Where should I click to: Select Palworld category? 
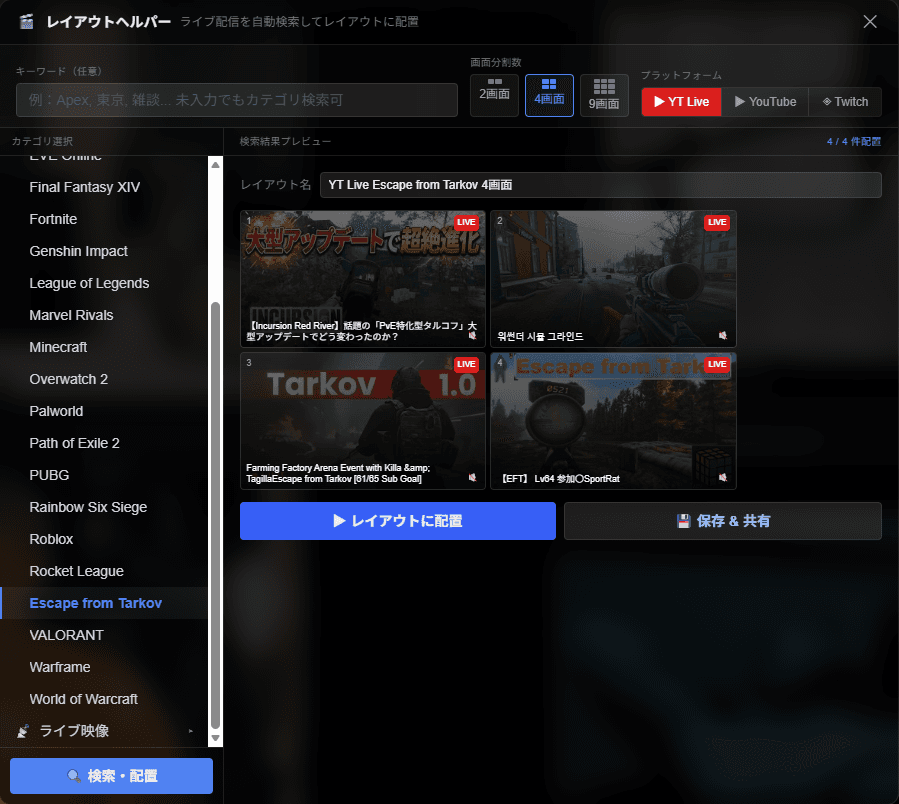[104, 411]
